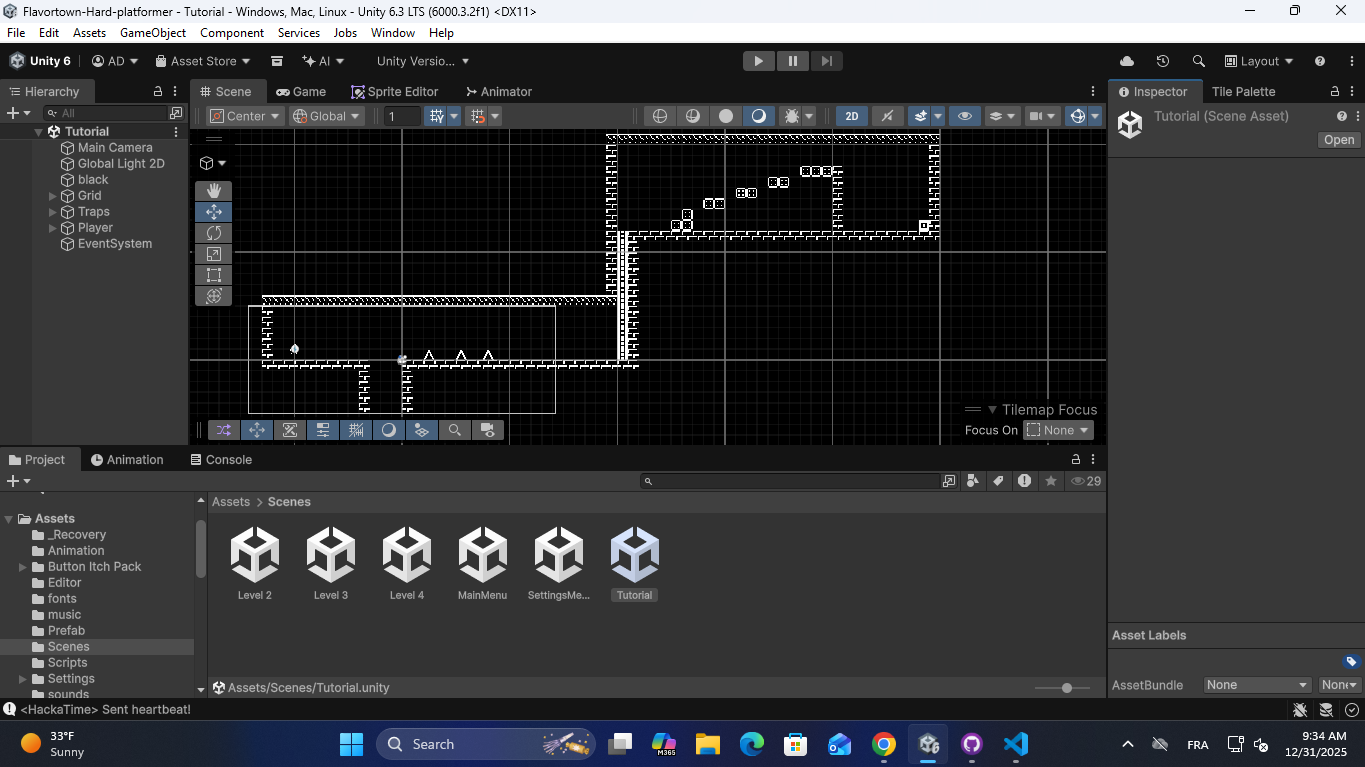The image size is (1365, 767).
Task: Select the Rotate tool in Scene view
Action: click(x=214, y=233)
